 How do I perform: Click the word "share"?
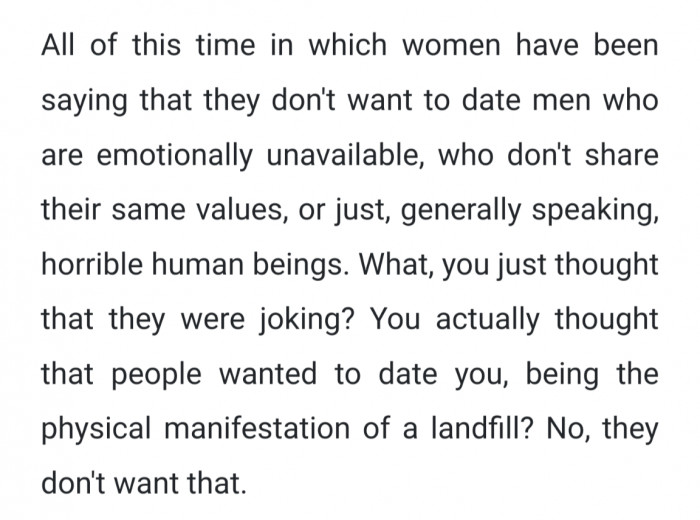(x=622, y=158)
